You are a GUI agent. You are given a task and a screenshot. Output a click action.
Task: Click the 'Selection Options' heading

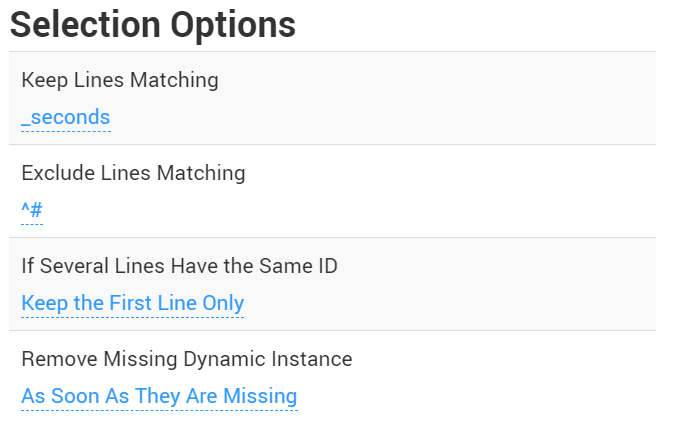153,25
